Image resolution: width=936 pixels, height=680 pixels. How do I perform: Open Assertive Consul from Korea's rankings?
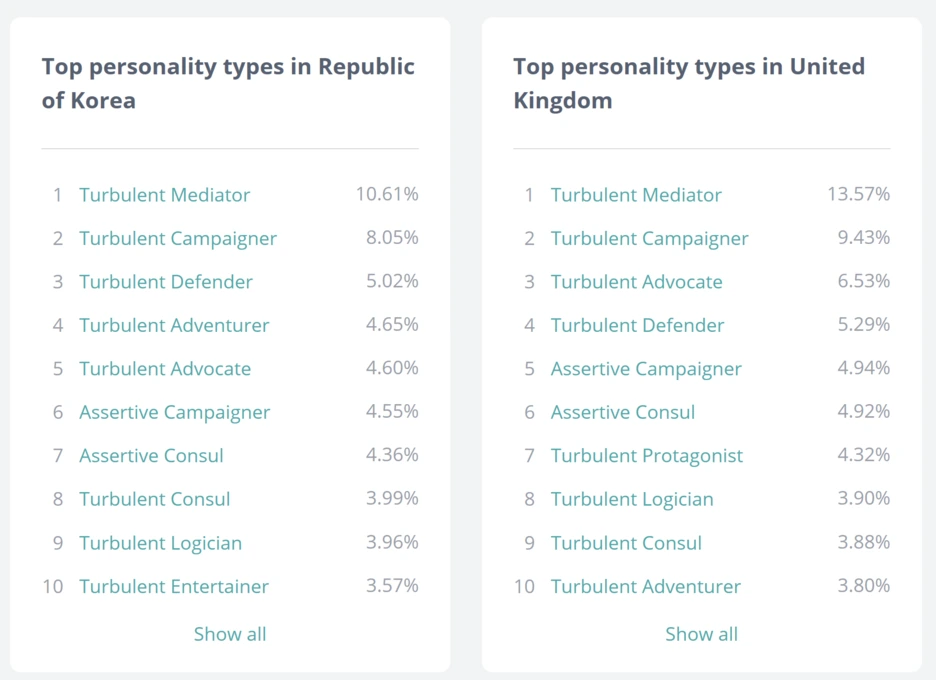pos(150,455)
